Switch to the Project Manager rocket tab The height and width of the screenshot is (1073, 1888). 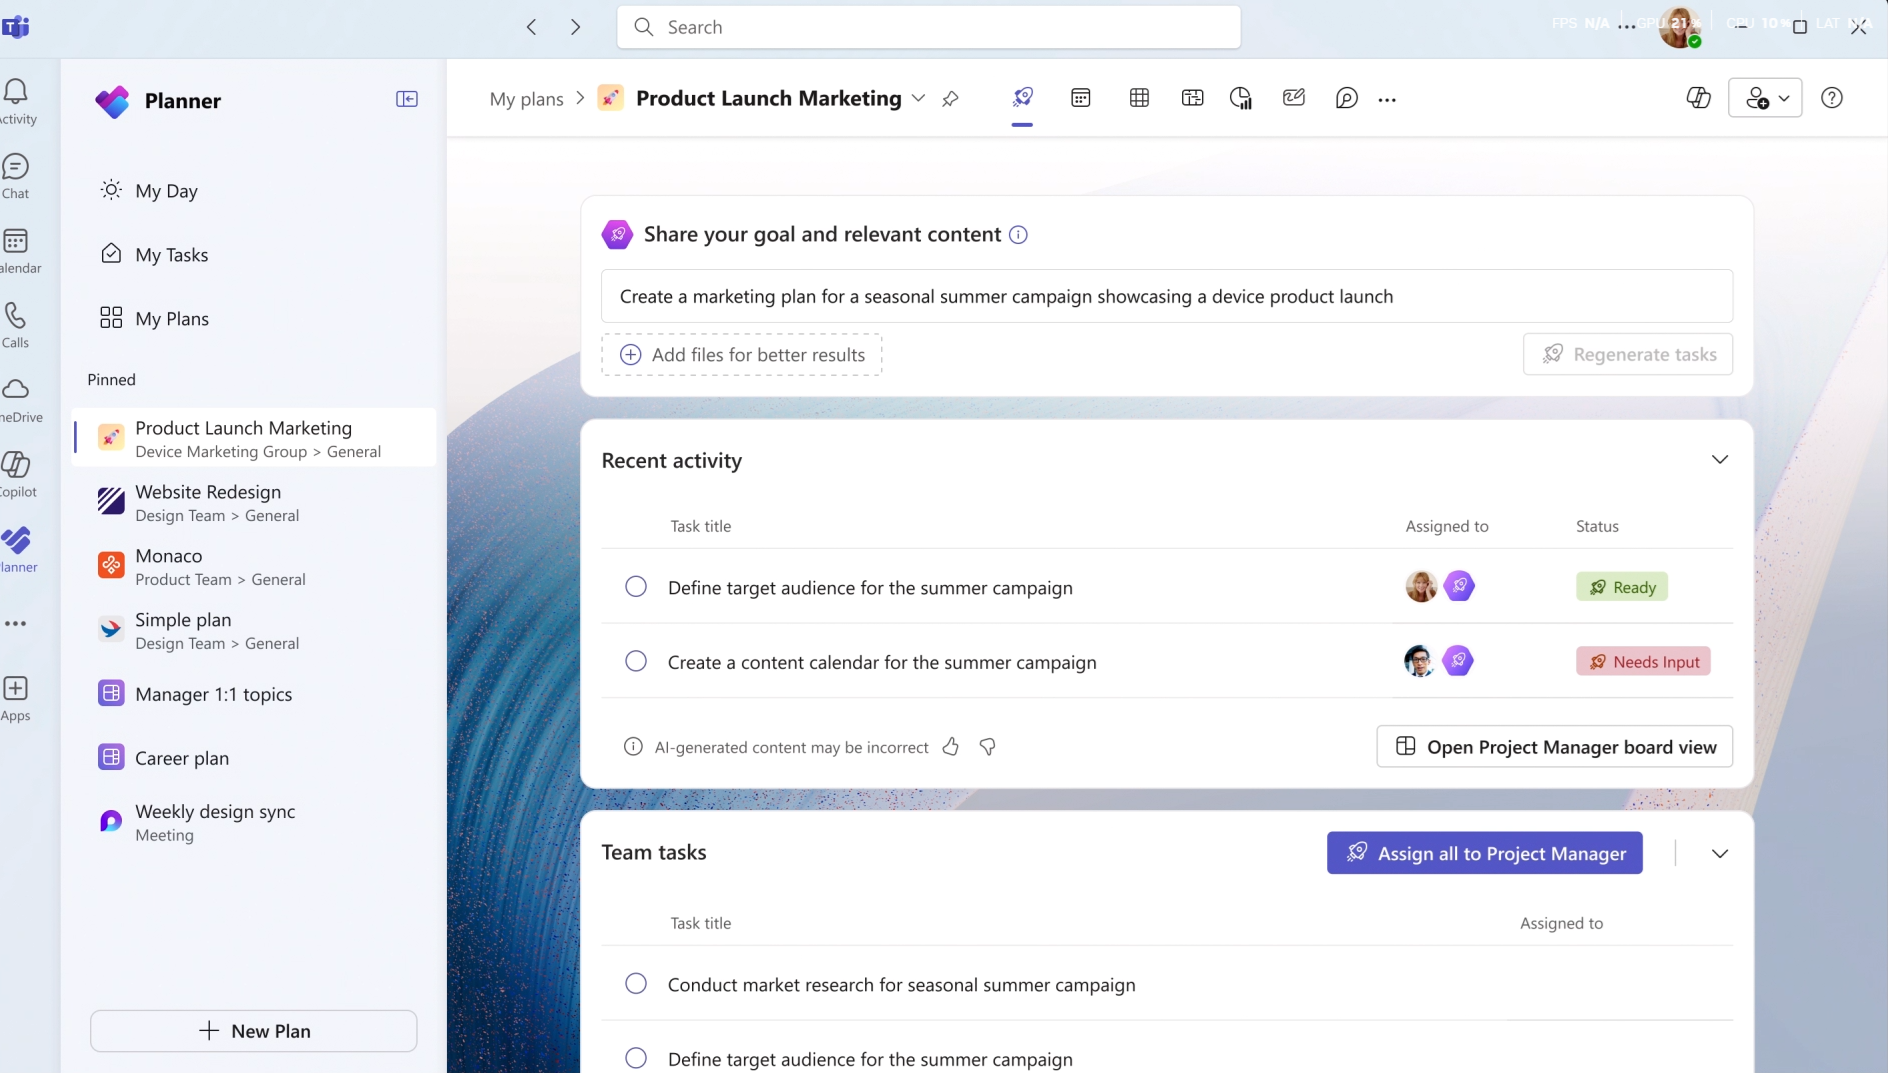point(1022,98)
